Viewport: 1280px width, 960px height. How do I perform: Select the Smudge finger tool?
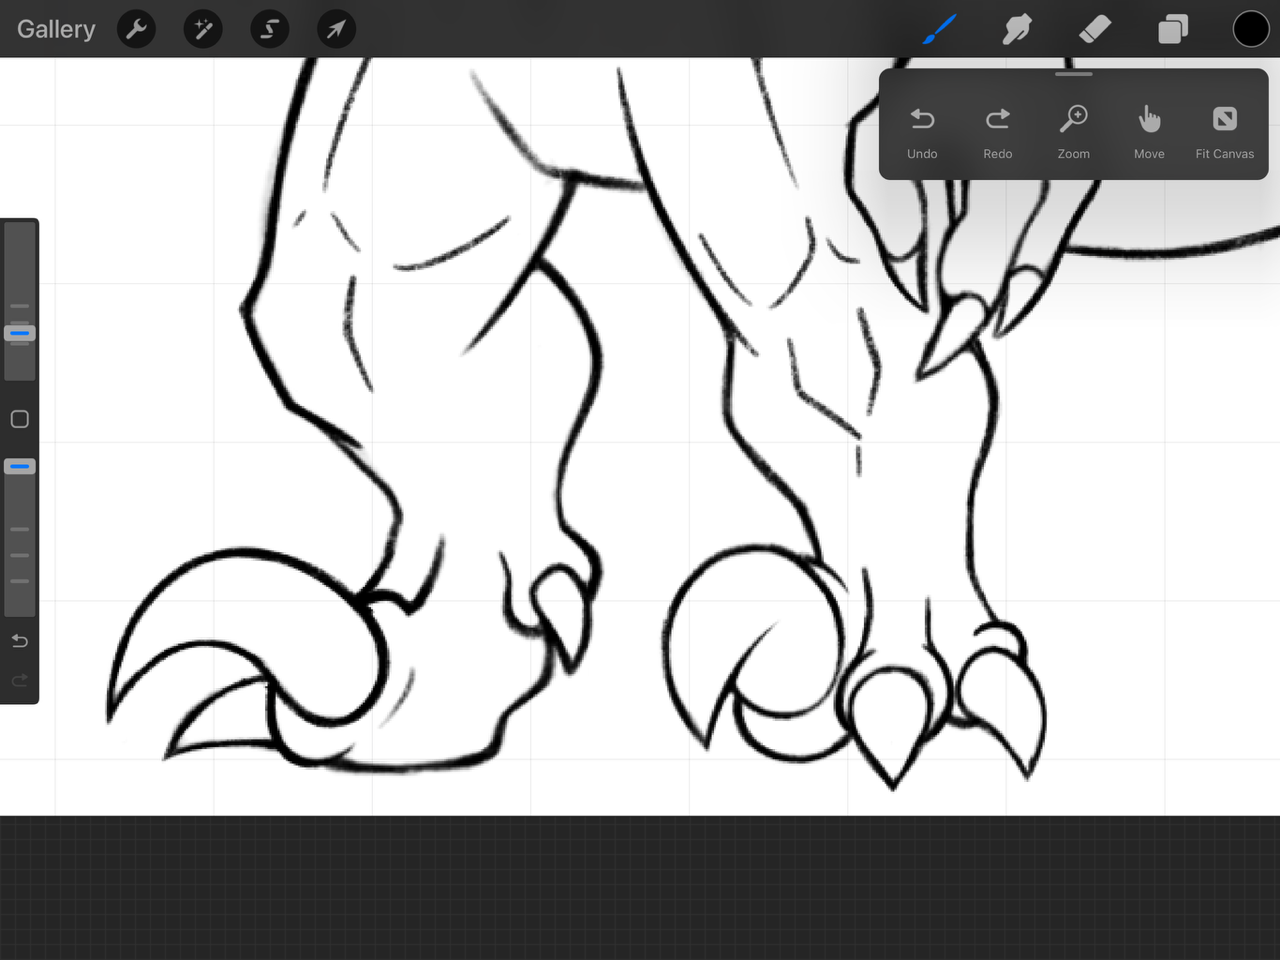pyautogui.click(x=1017, y=29)
